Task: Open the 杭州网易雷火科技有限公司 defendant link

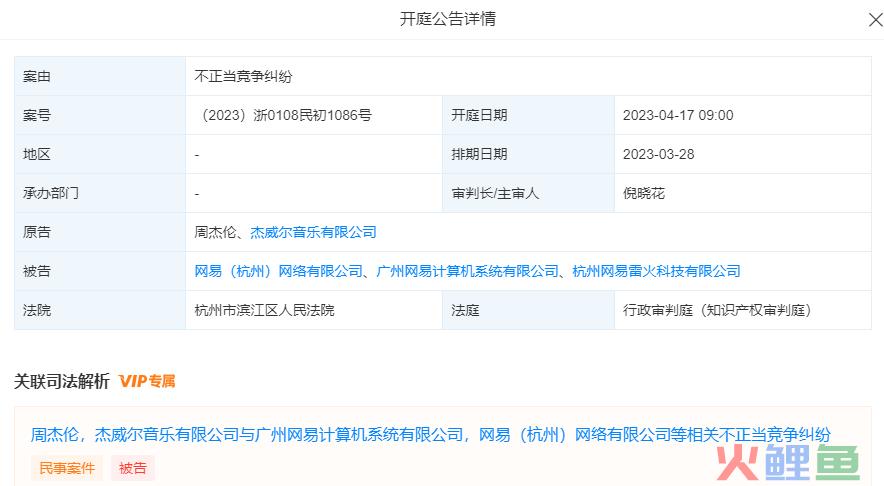Action: pos(656,271)
